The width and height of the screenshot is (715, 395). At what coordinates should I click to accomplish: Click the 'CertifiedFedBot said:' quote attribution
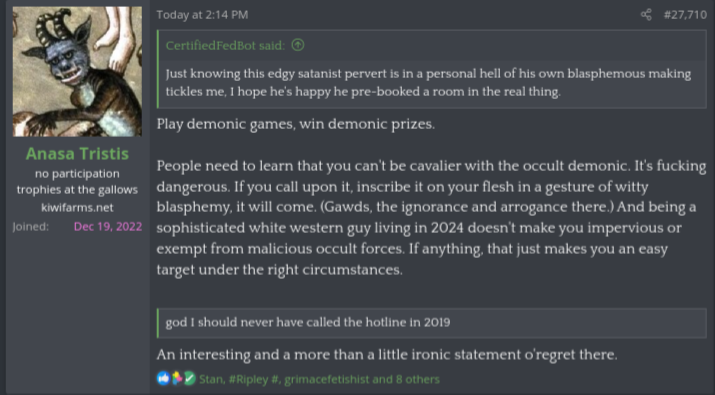225,46
